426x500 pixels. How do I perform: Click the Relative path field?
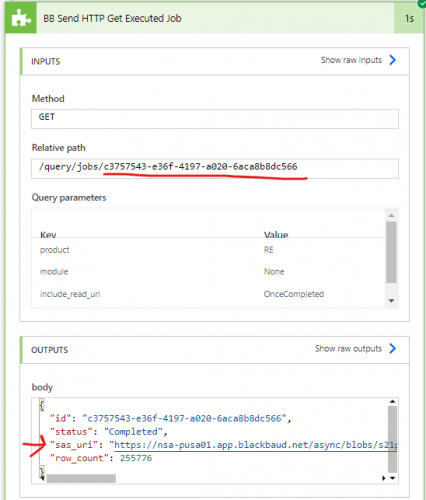click(x=215, y=168)
